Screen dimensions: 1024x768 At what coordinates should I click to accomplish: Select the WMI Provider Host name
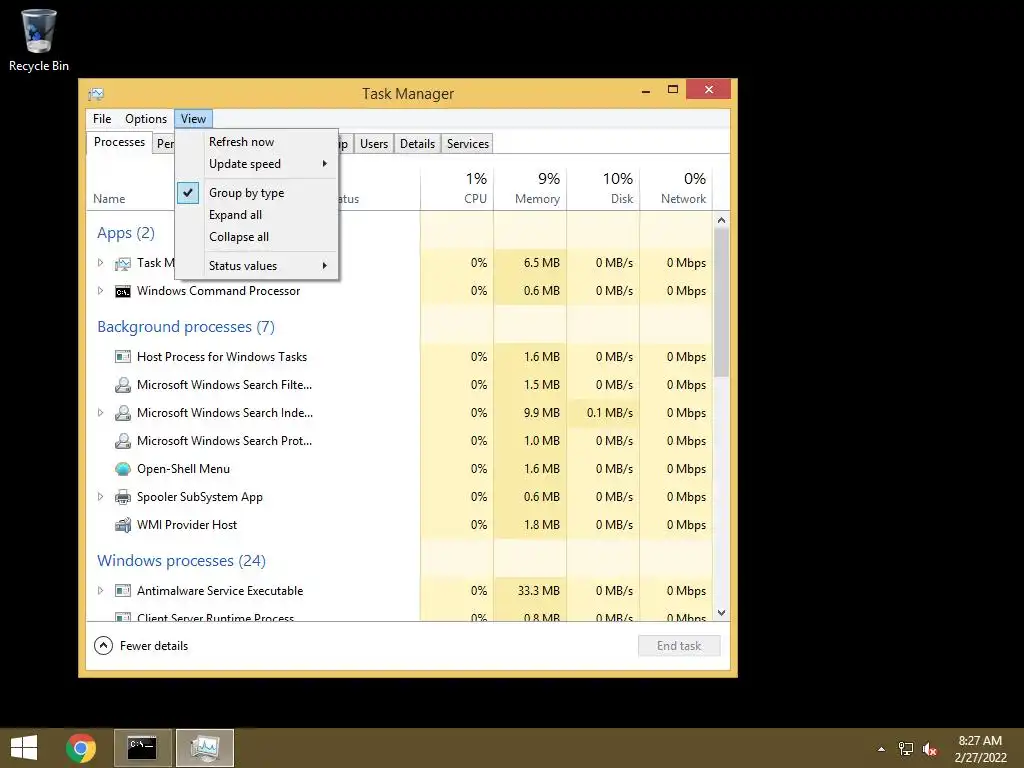click(187, 525)
